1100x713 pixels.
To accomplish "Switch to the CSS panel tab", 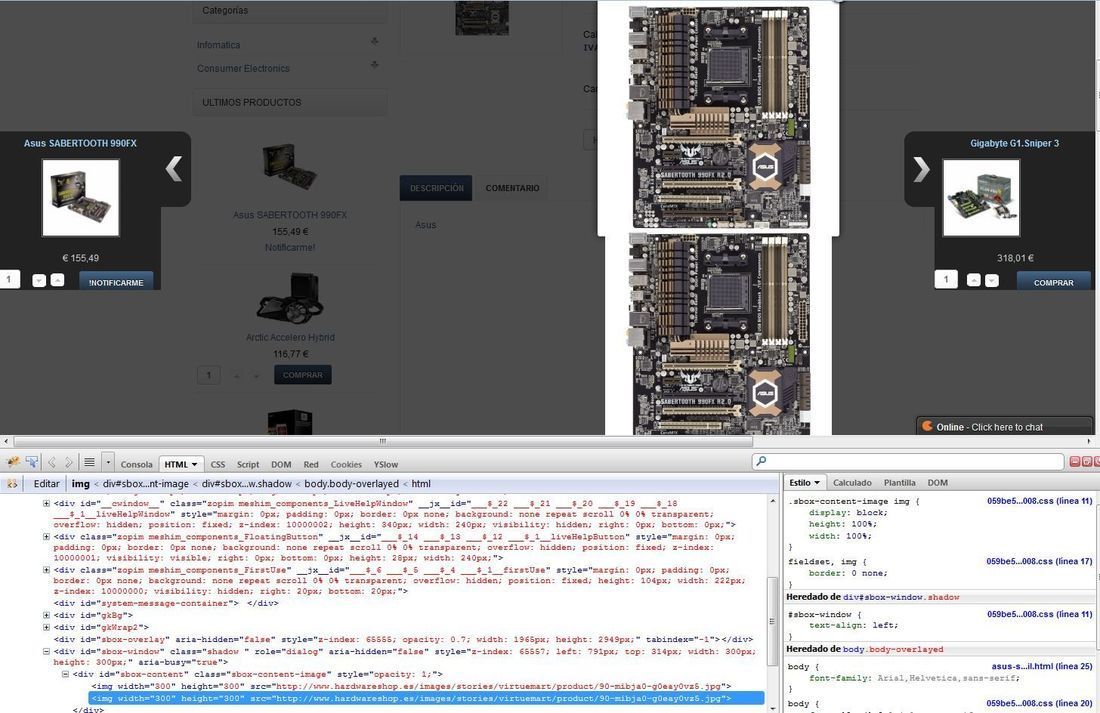I will tap(217, 465).
